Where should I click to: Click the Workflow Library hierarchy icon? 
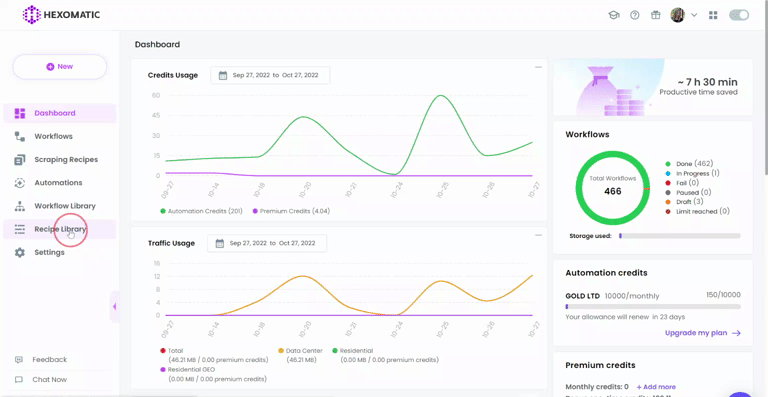coord(20,206)
